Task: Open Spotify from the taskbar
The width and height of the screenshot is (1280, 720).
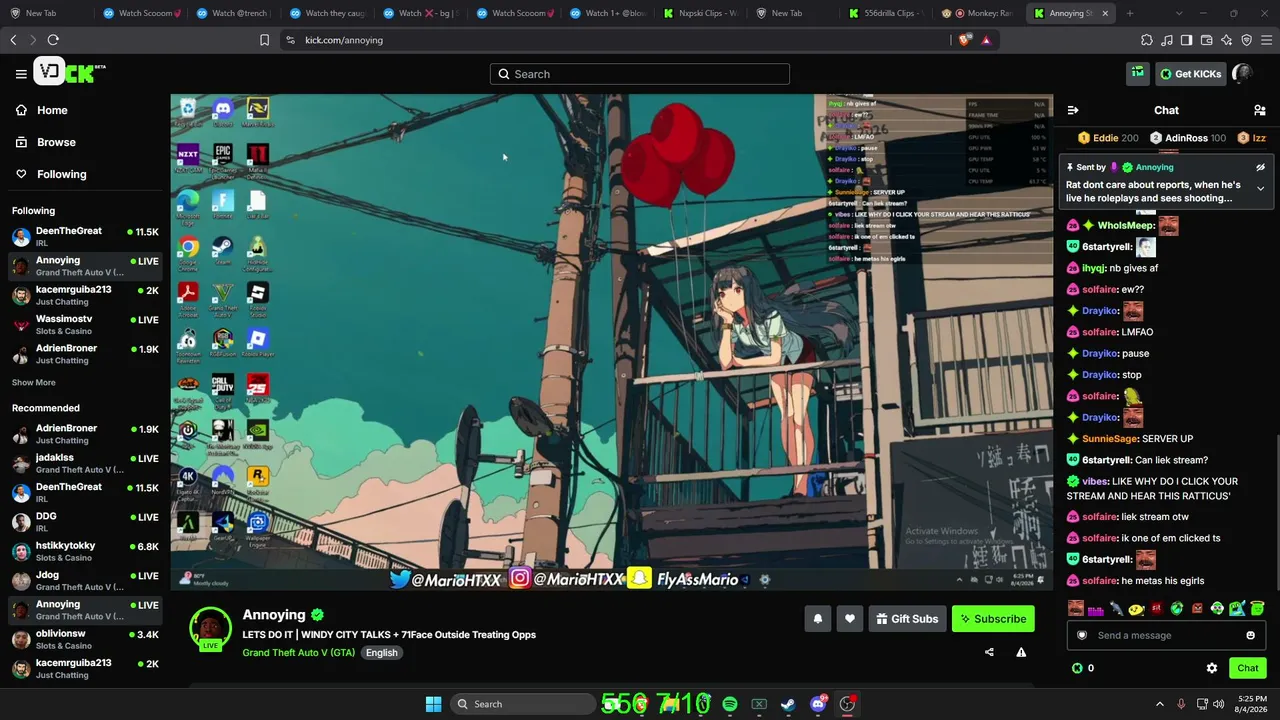Action: click(x=730, y=704)
